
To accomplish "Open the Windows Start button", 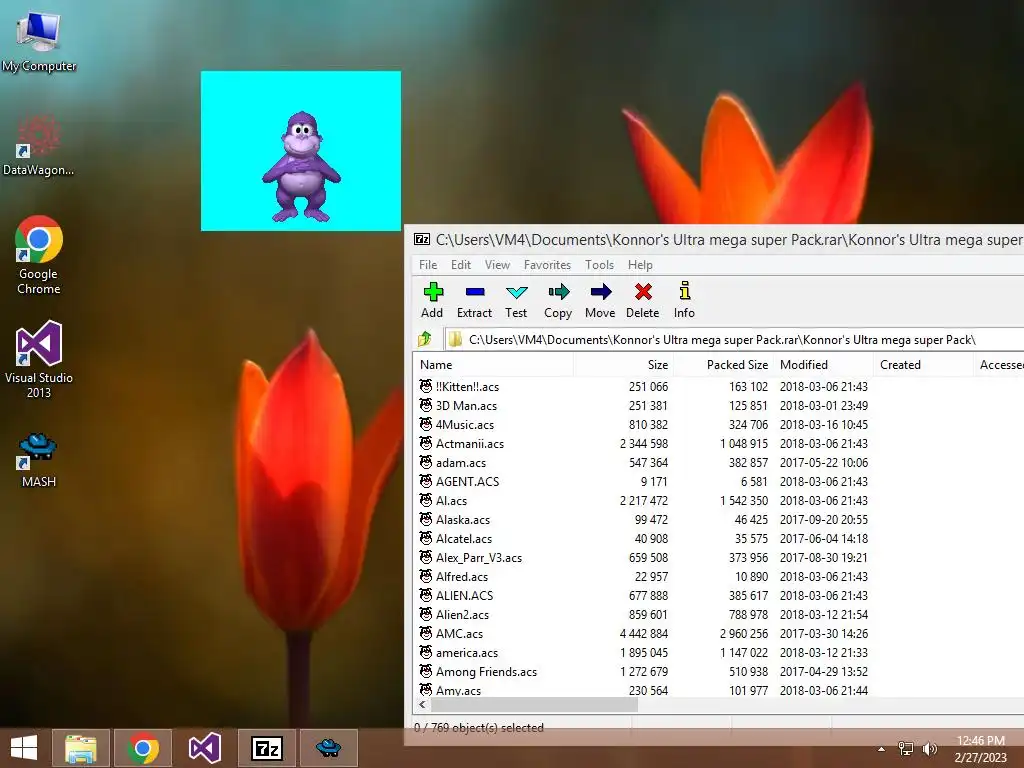I will [x=24, y=748].
